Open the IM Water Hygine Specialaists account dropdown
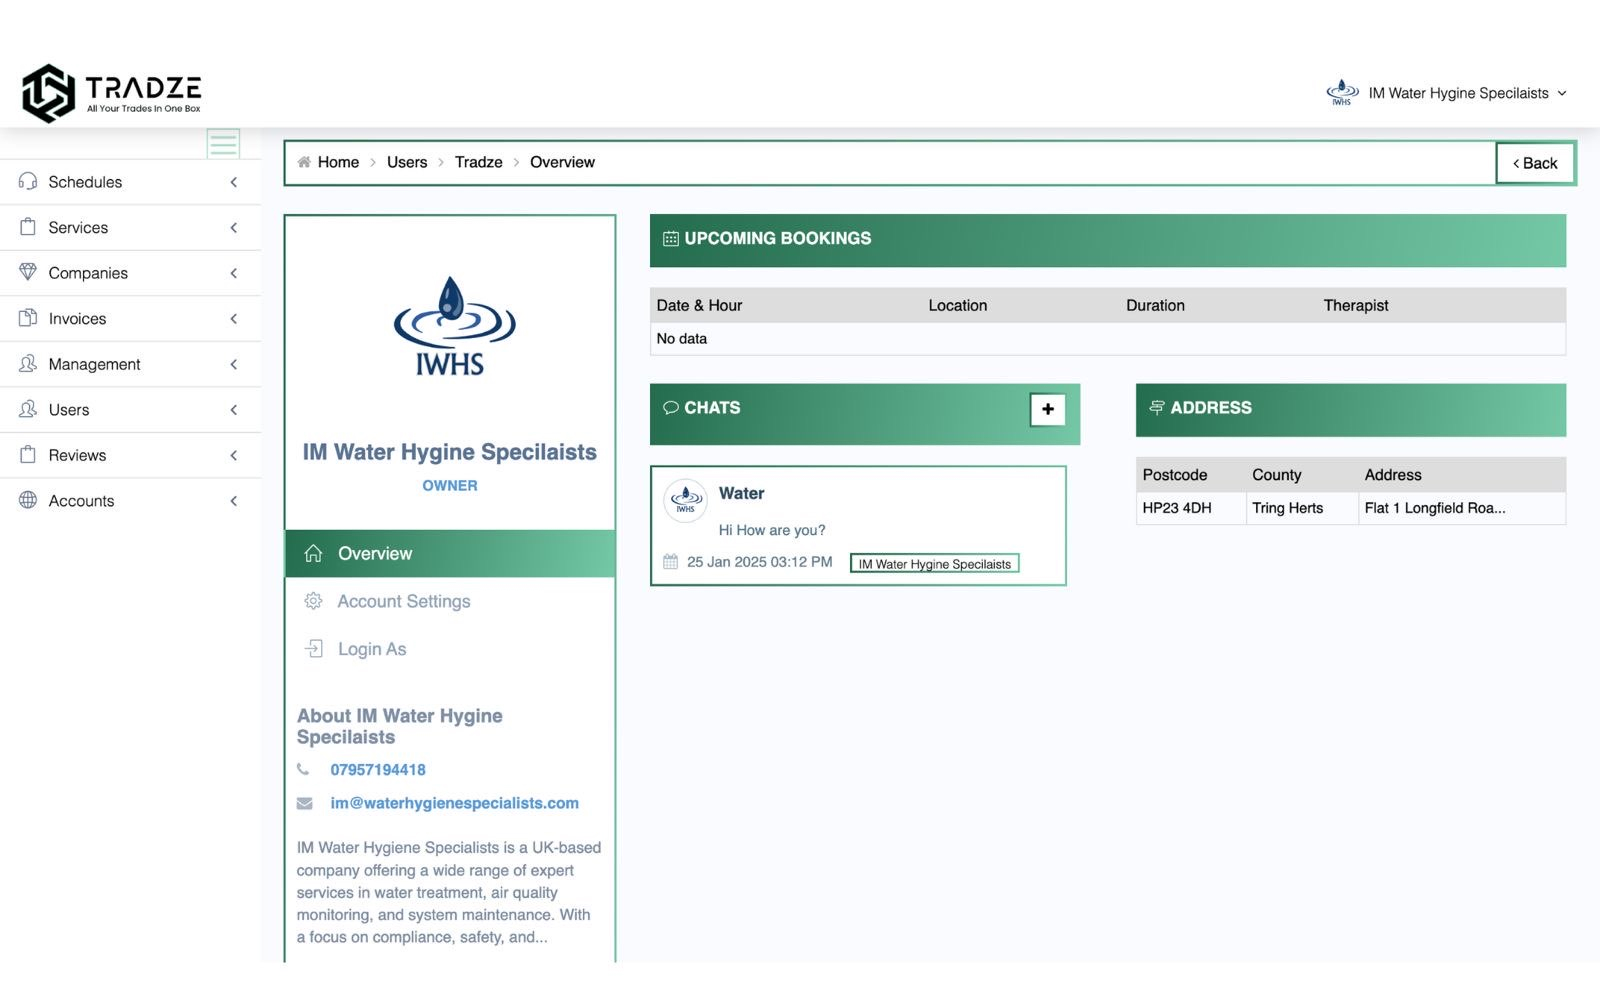This screenshot has height=1000, width=1600. (x=1447, y=93)
